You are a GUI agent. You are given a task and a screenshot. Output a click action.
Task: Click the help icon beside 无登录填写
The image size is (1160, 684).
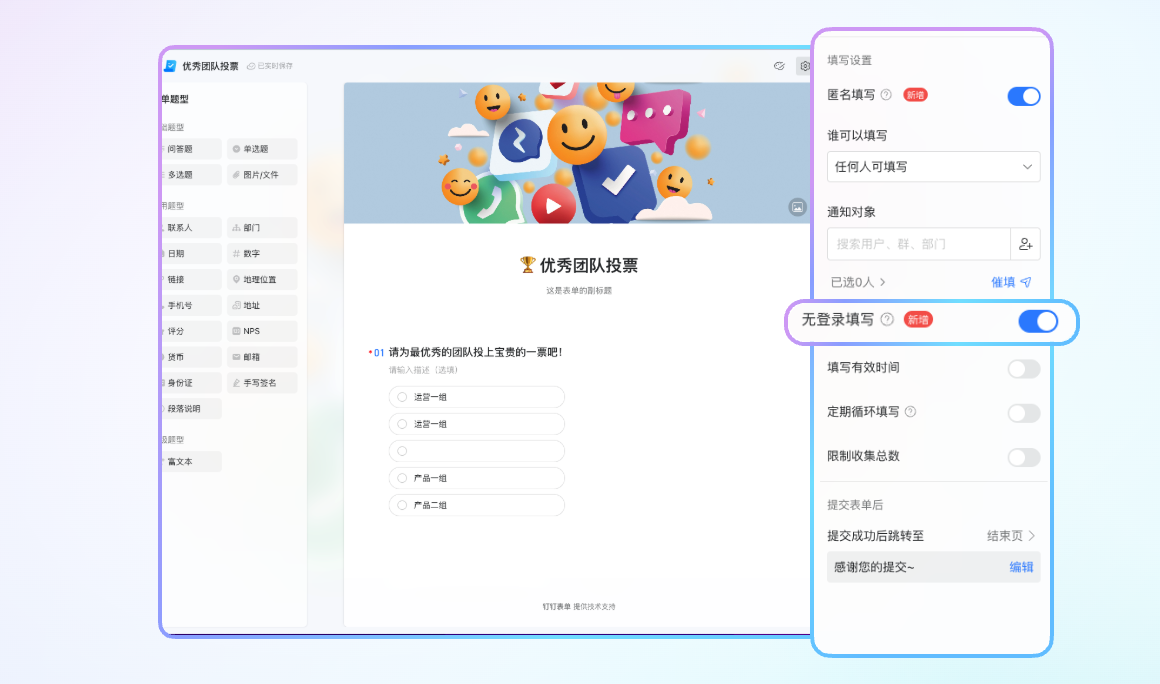pos(887,320)
